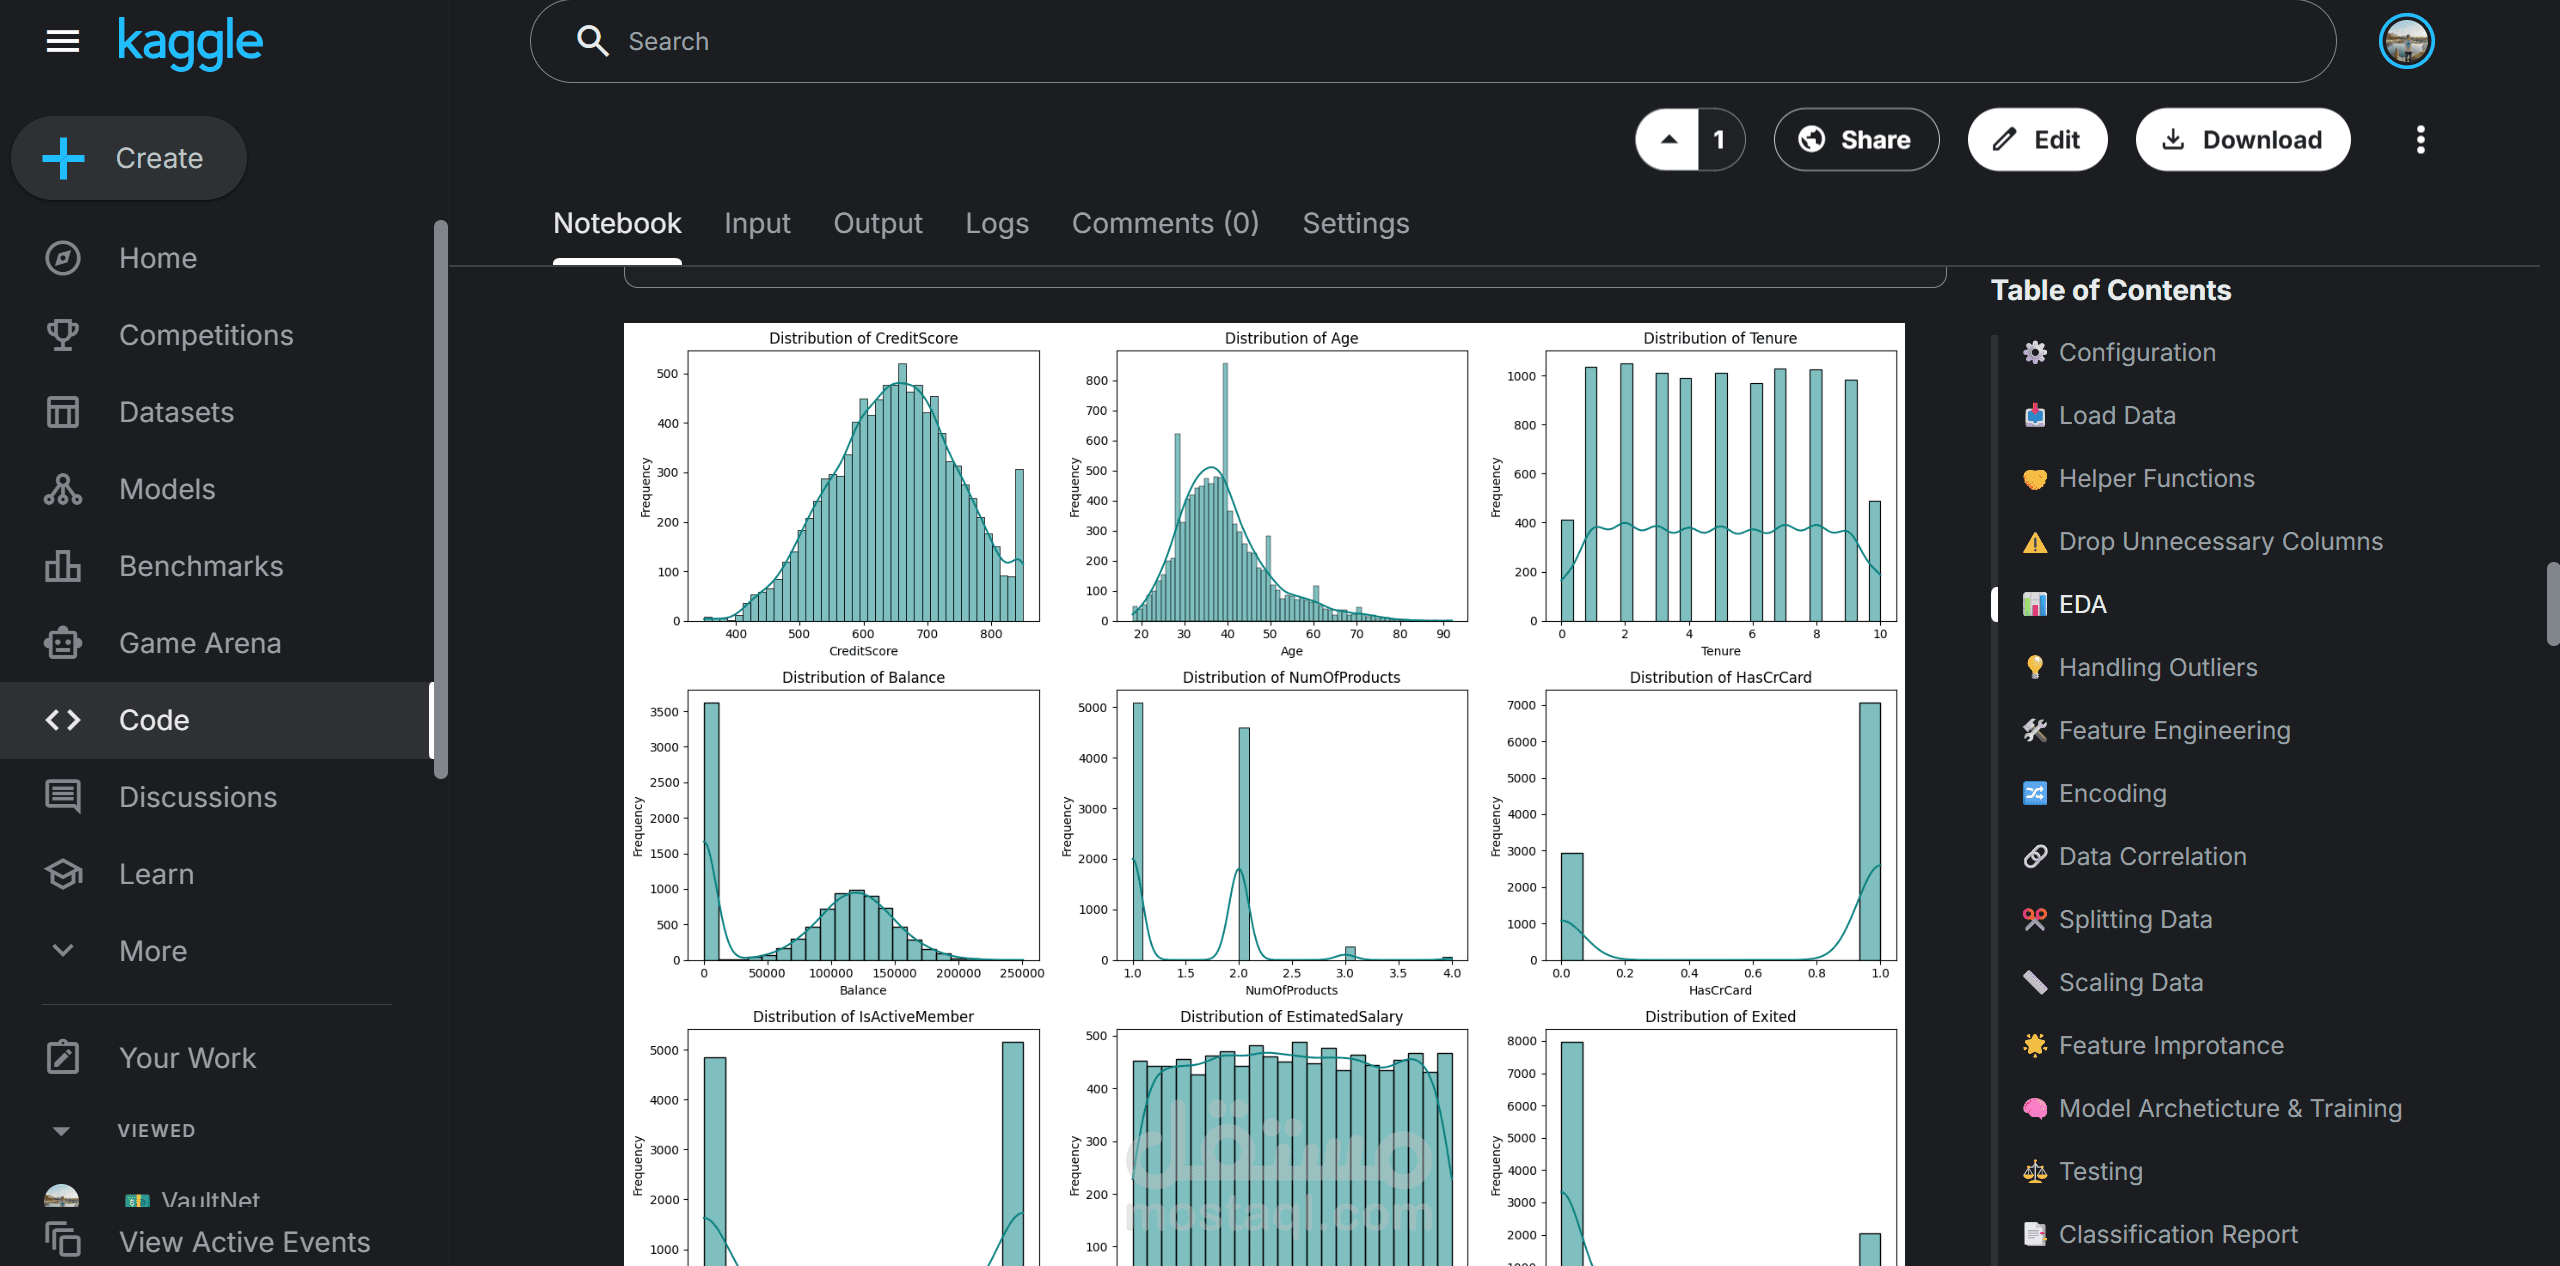Click the Share button
The height and width of the screenshot is (1266, 2560).
pyautogui.click(x=1856, y=140)
